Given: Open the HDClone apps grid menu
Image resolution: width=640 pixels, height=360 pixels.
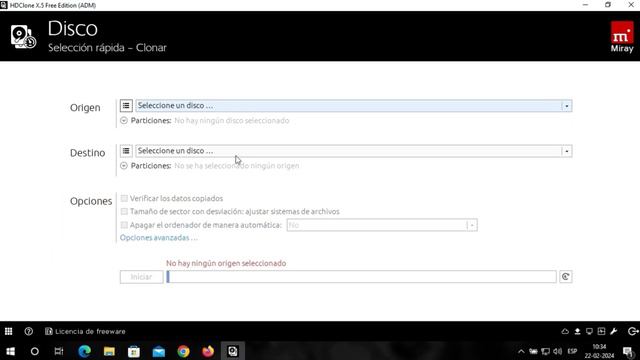Looking at the screenshot, I should click(9, 331).
